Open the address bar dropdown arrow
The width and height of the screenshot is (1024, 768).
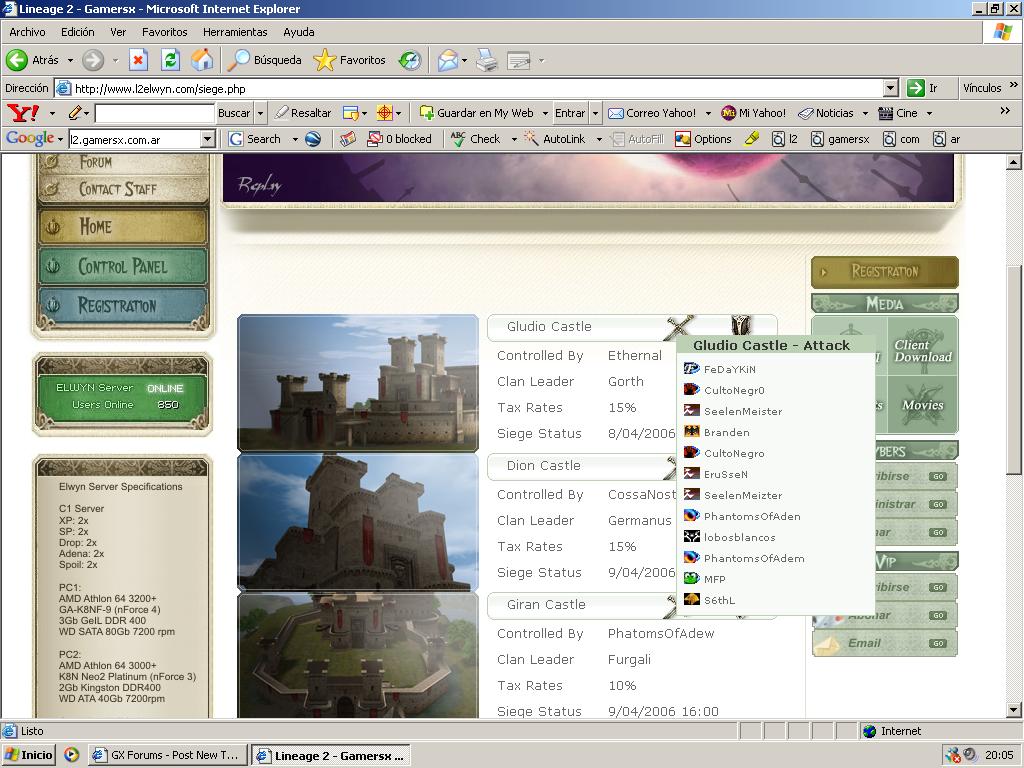891,88
